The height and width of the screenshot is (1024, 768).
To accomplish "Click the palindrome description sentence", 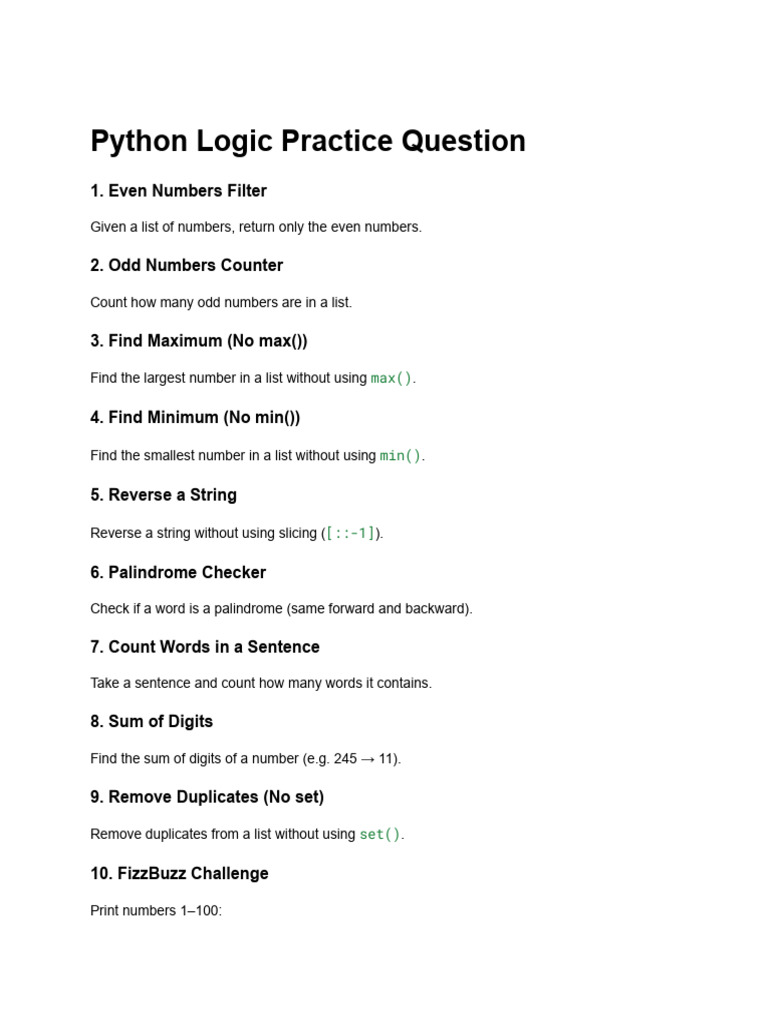I will pos(281,609).
